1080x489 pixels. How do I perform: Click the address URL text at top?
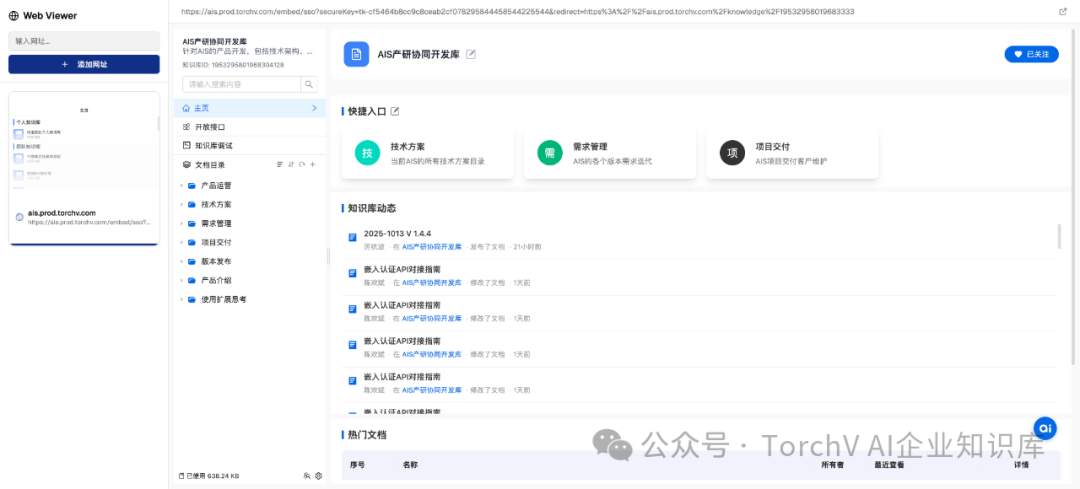[x=519, y=12]
